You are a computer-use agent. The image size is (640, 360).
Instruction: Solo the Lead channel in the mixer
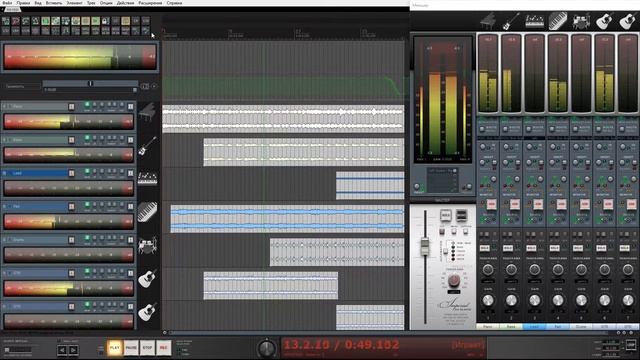pos(531,248)
